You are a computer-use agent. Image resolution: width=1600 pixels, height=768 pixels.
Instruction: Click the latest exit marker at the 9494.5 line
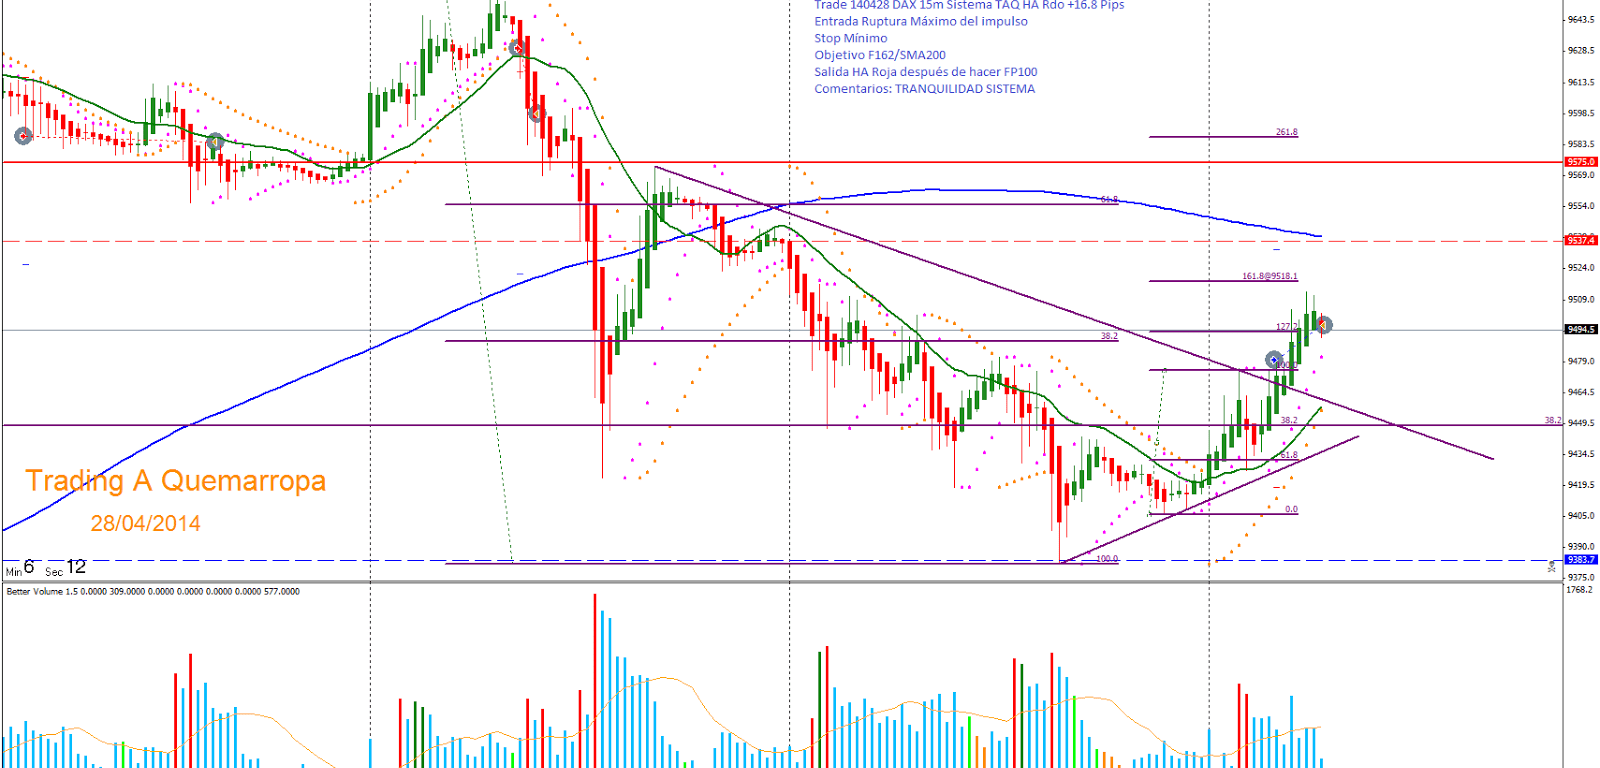coord(1323,325)
